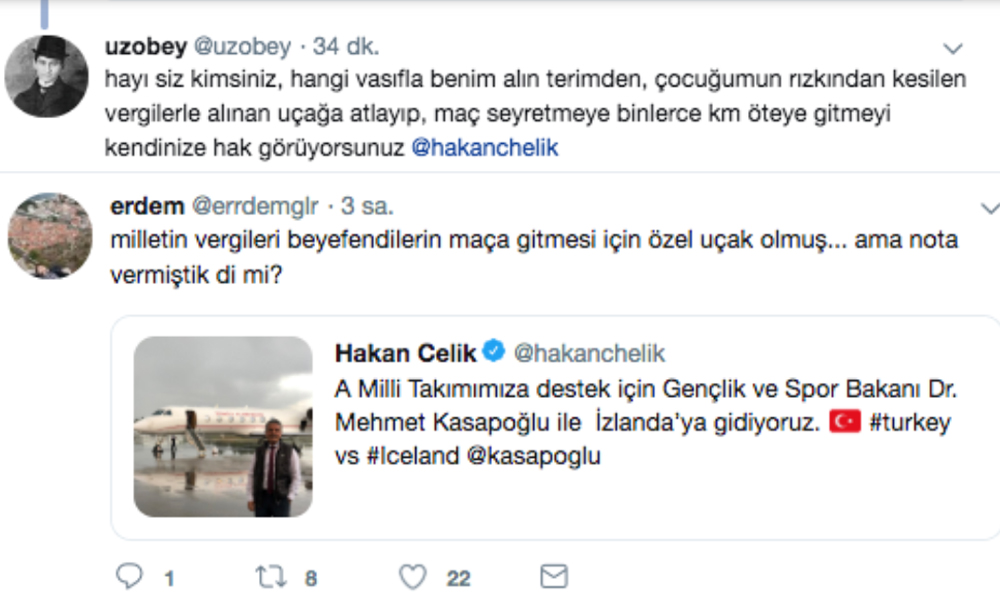
Task: Open erdem's profile avatar
Action: coord(49,235)
